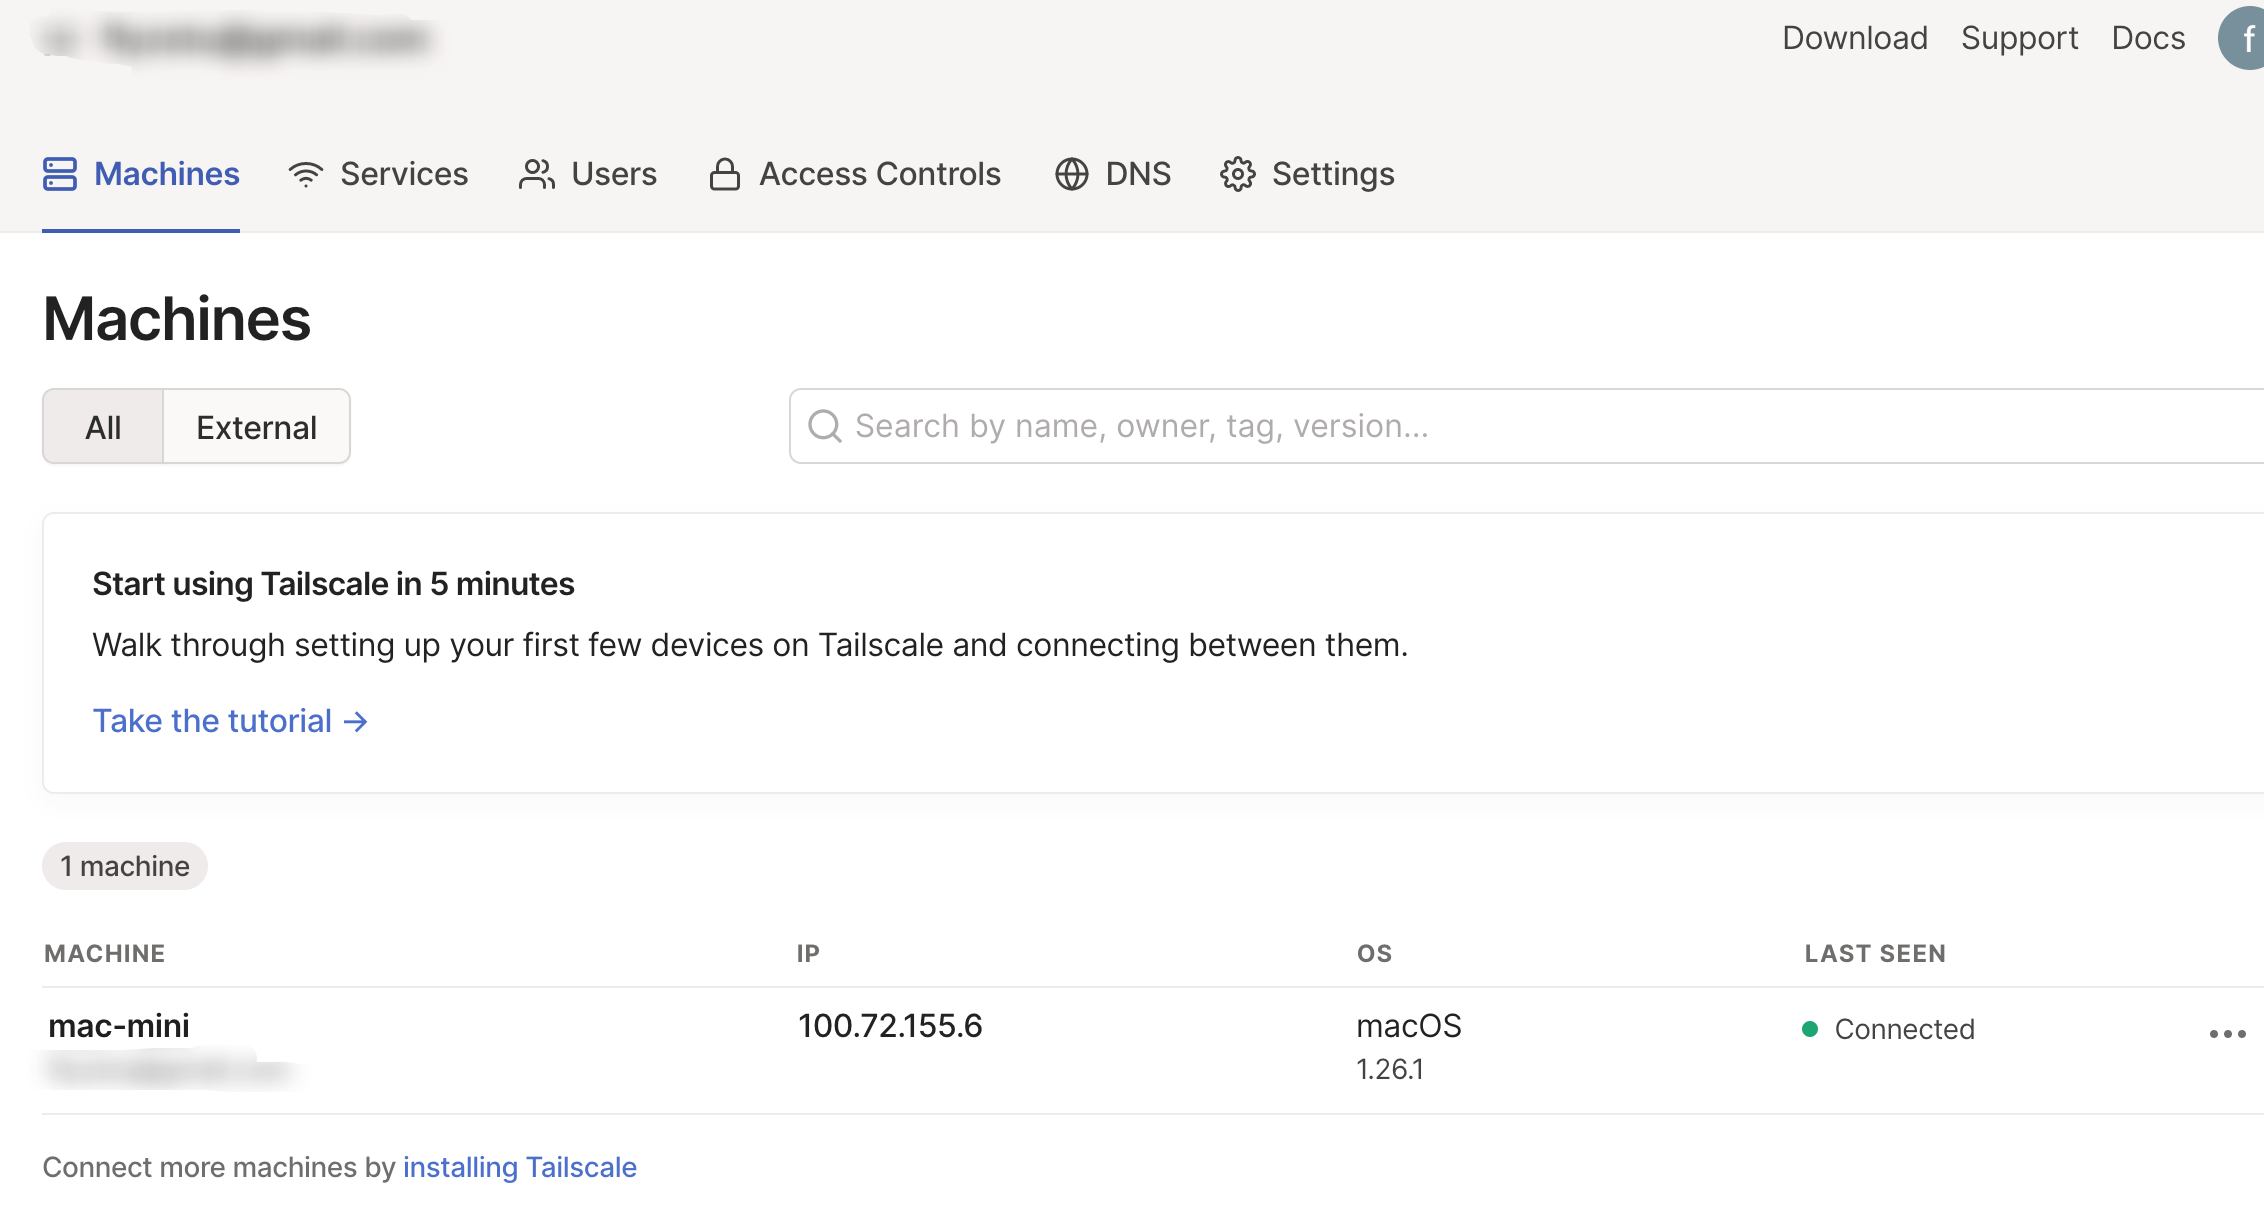The height and width of the screenshot is (1222, 2264).
Task: Click the Access Controls lock icon
Action: click(x=724, y=174)
